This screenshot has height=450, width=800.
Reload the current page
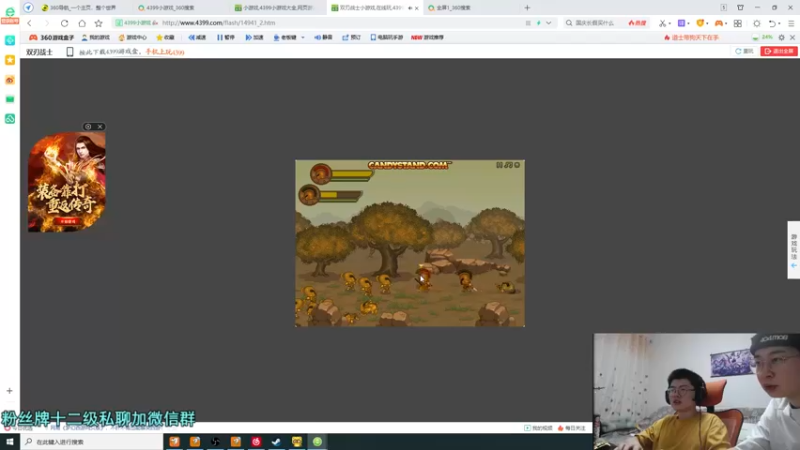tap(64, 23)
